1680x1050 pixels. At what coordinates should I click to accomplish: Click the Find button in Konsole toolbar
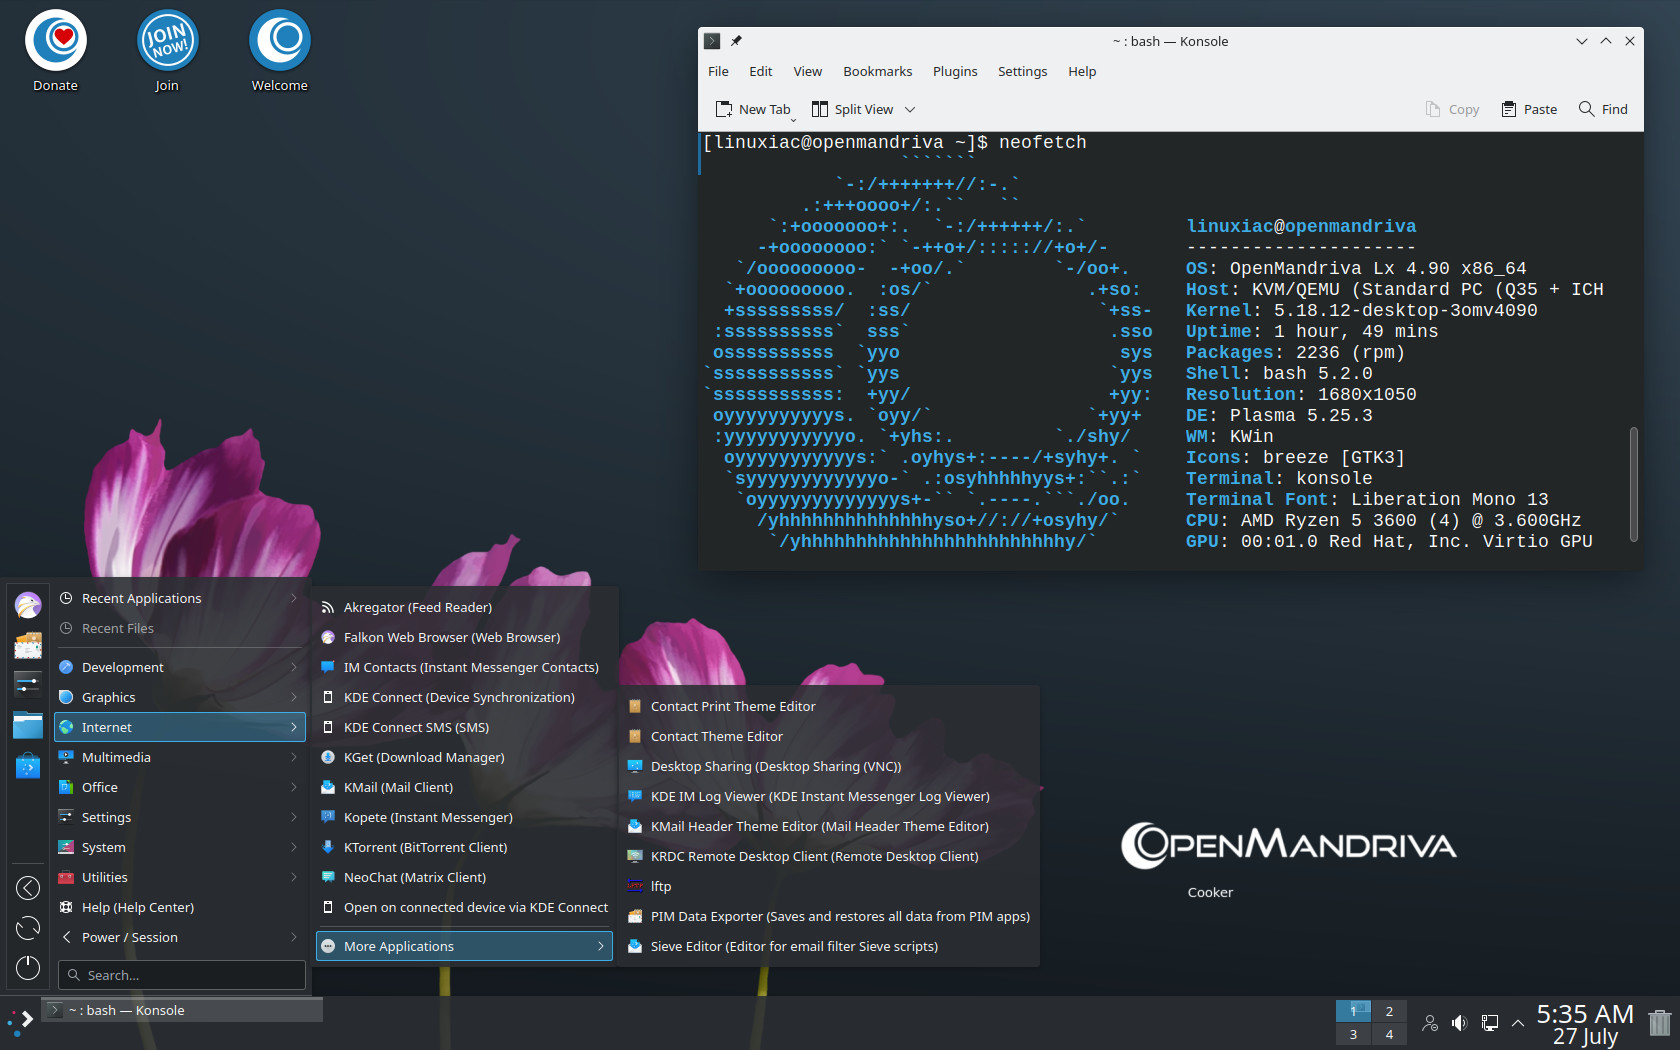(1603, 109)
